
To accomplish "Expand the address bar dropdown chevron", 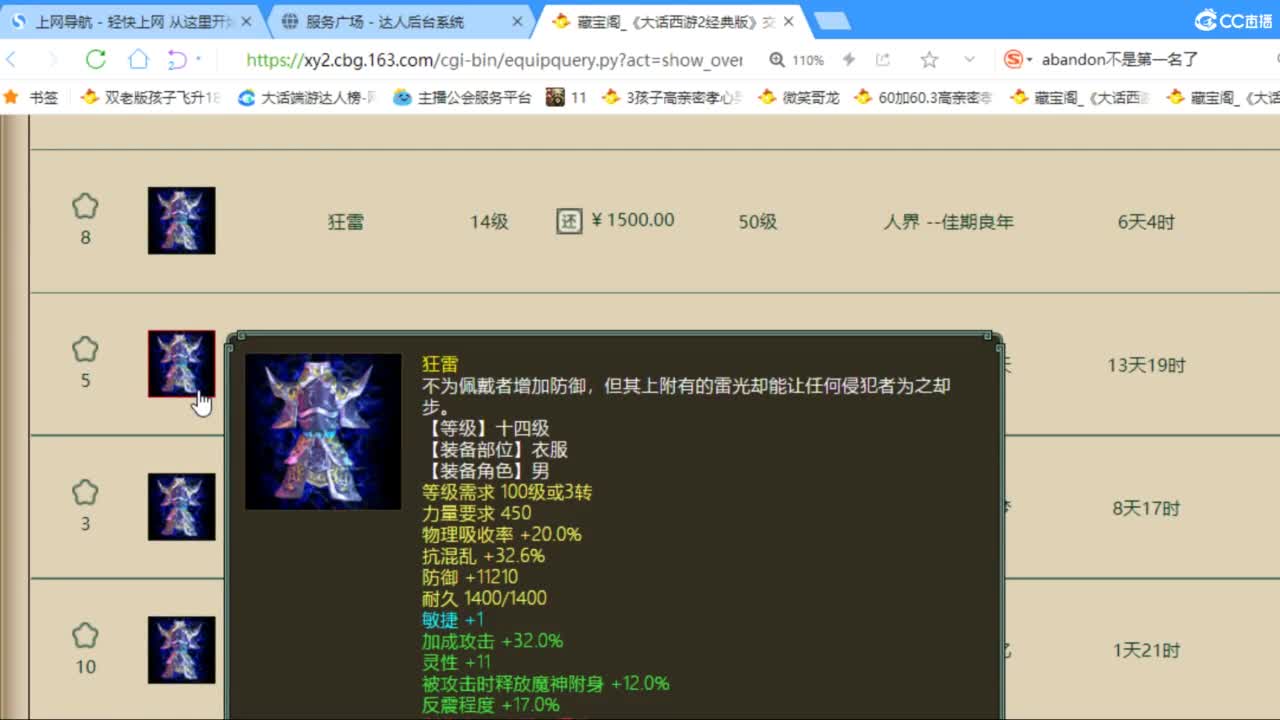I will point(969,60).
